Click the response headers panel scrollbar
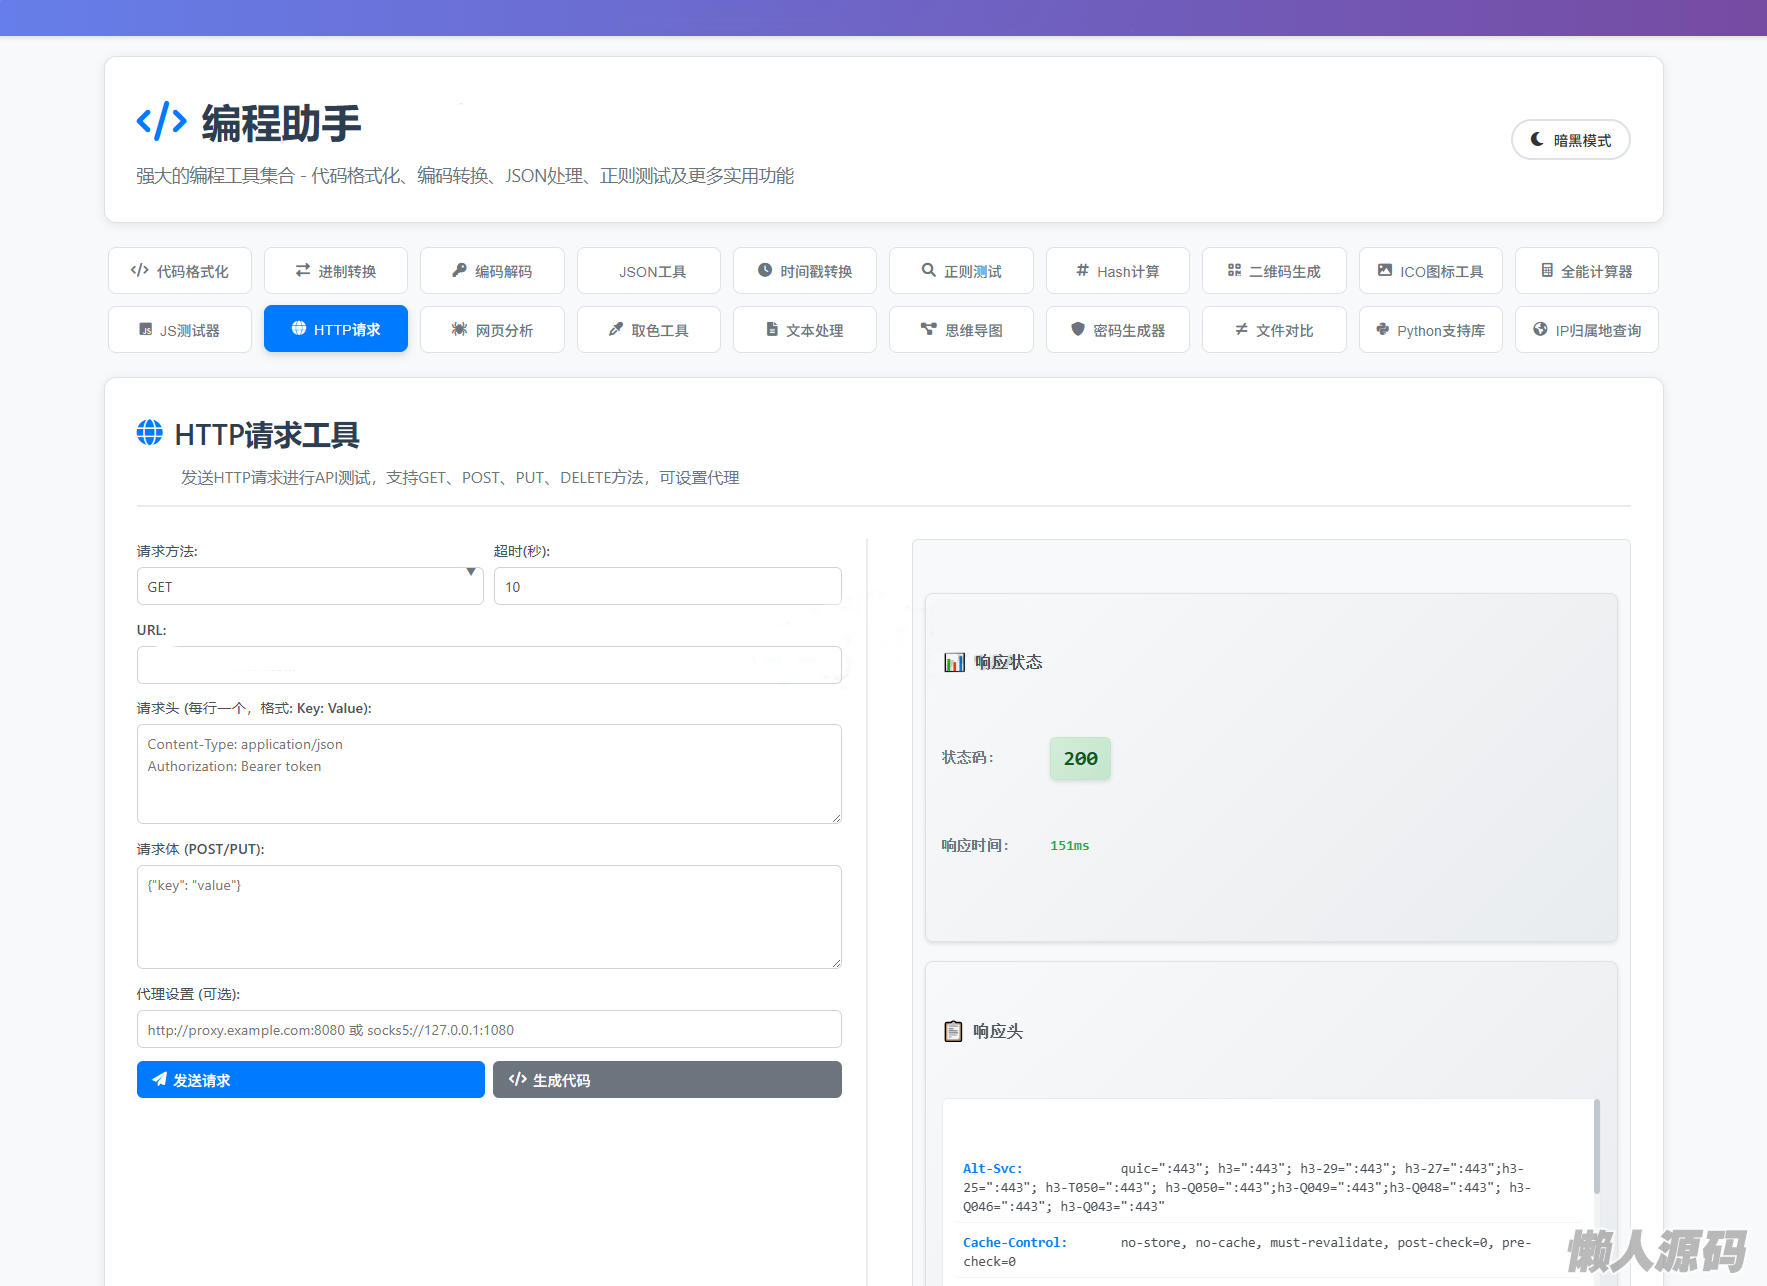Image resolution: width=1767 pixels, height=1286 pixels. point(1596,1146)
